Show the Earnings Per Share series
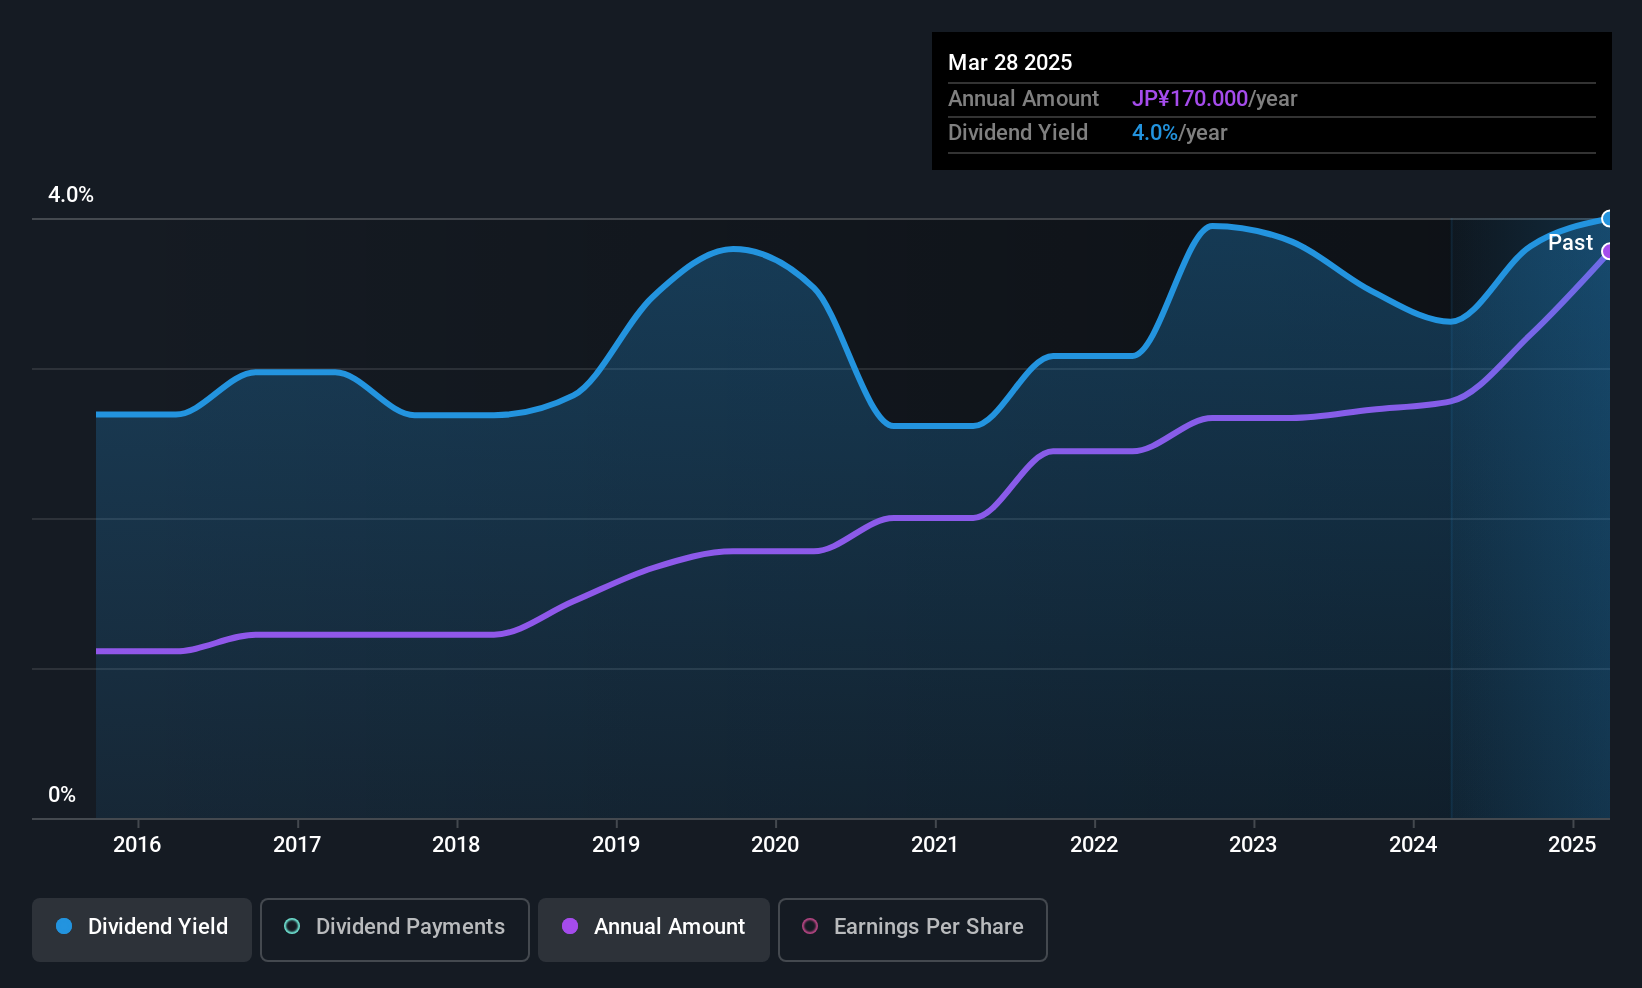This screenshot has width=1642, height=988. tap(912, 929)
